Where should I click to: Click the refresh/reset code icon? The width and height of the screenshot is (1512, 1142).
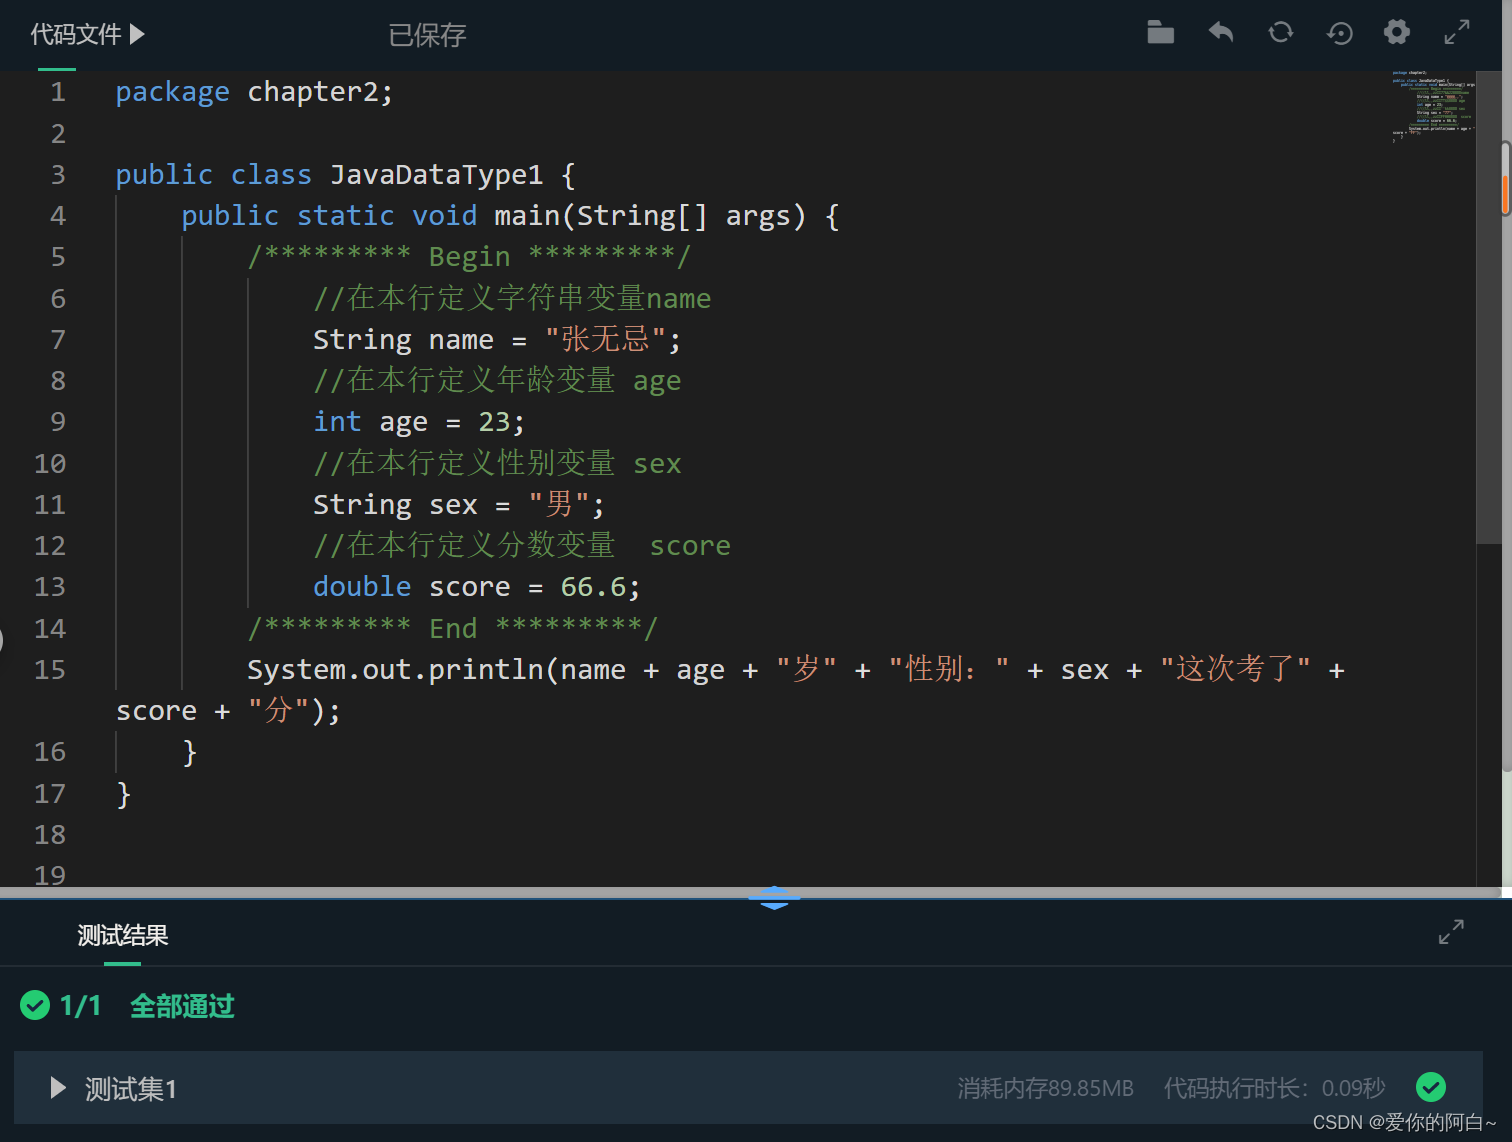[1280, 32]
